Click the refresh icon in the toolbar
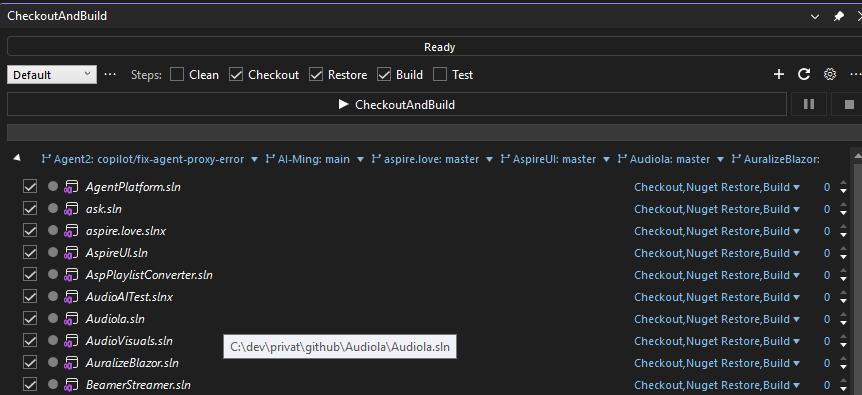 [804, 75]
